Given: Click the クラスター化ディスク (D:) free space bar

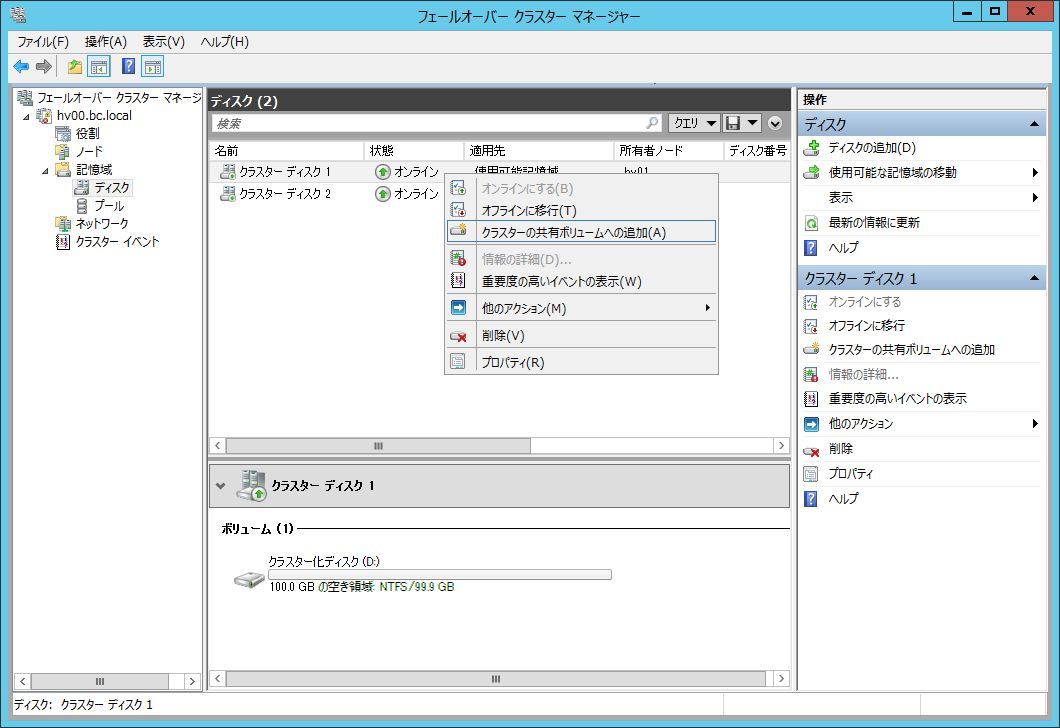Looking at the screenshot, I should pyautogui.click(x=440, y=575).
